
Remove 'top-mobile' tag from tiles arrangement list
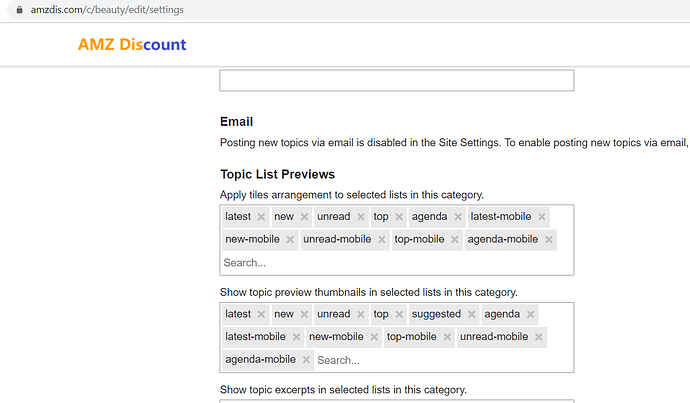click(x=455, y=240)
